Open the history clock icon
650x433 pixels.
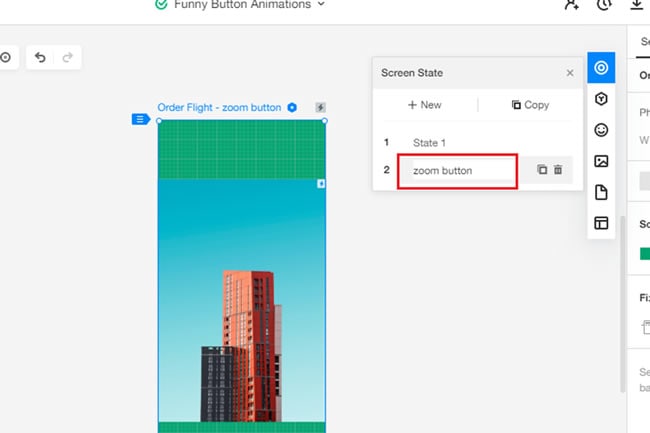pyautogui.click(x=604, y=5)
